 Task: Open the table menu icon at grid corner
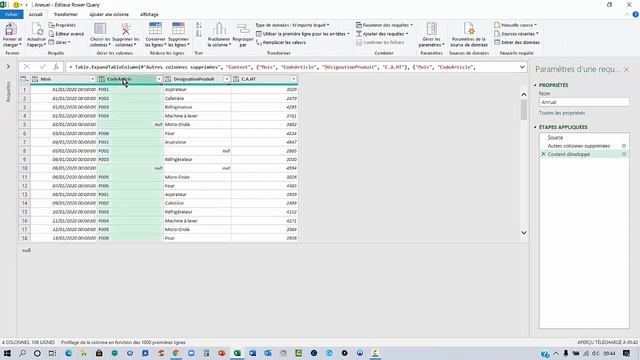(24, 79)
